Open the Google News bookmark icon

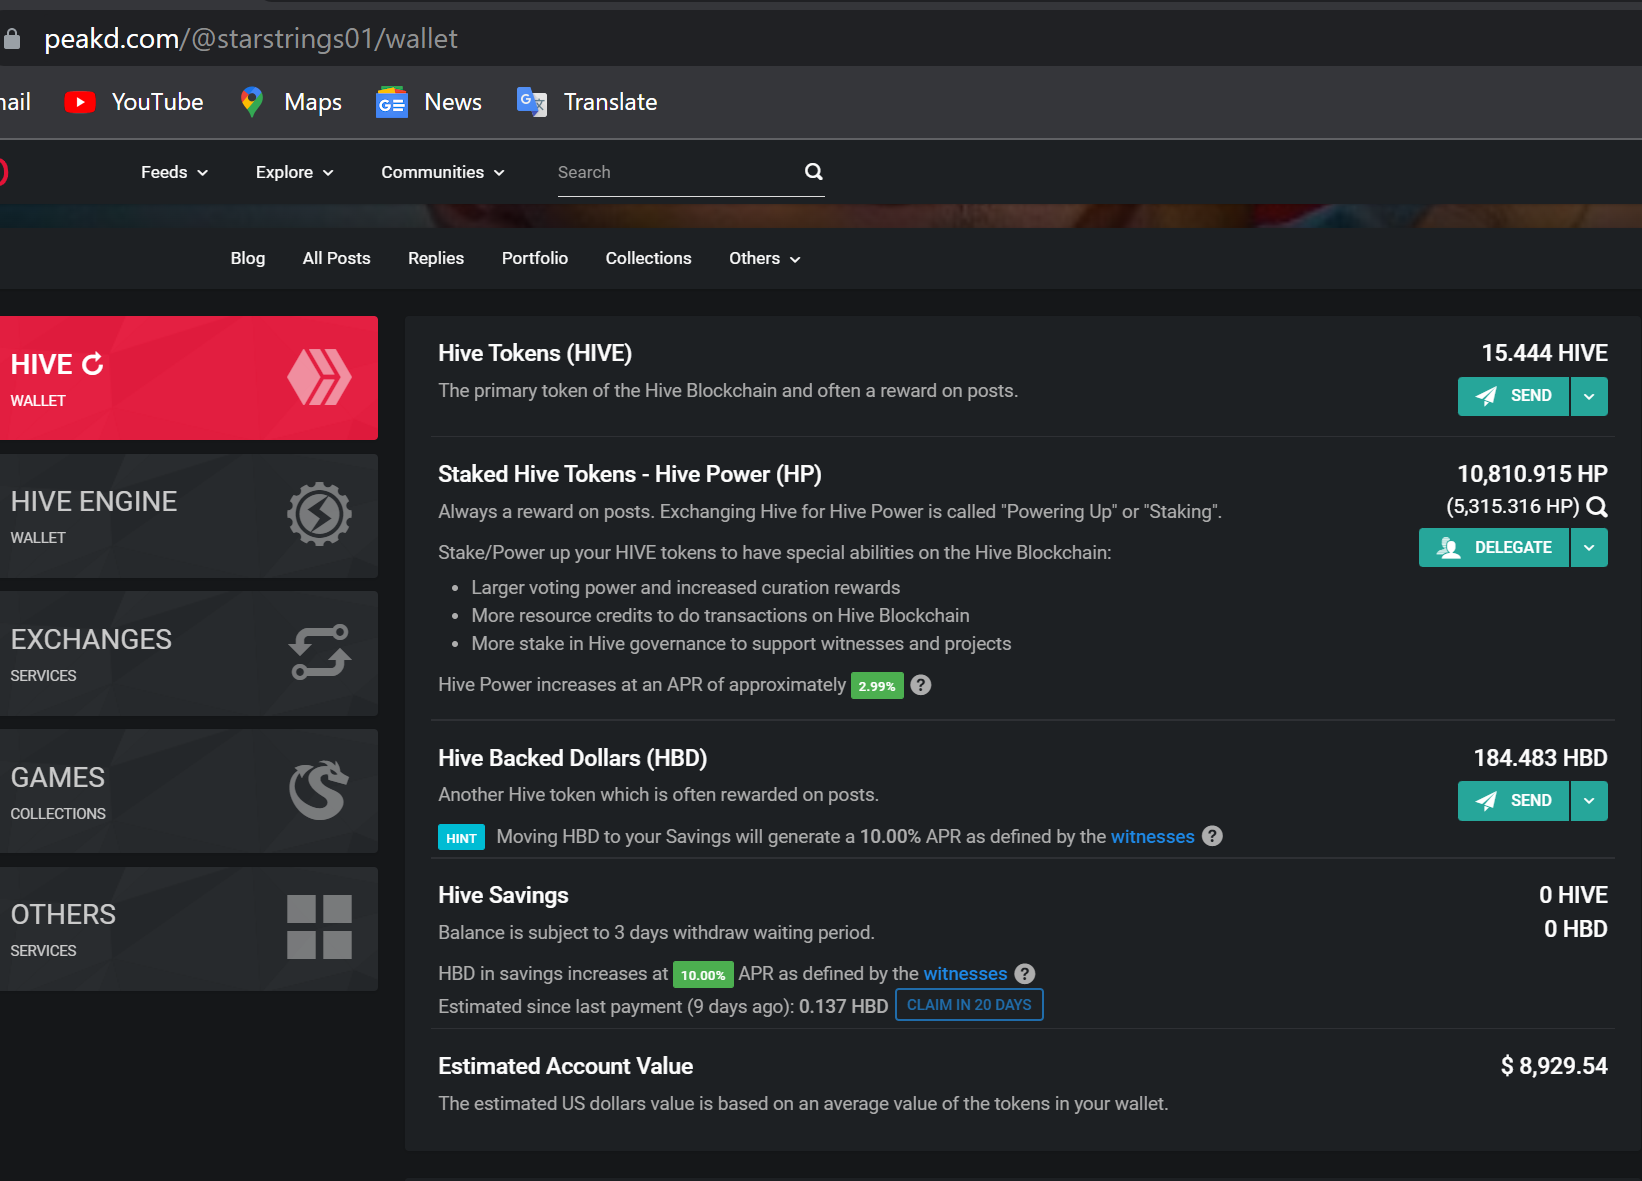392,102
